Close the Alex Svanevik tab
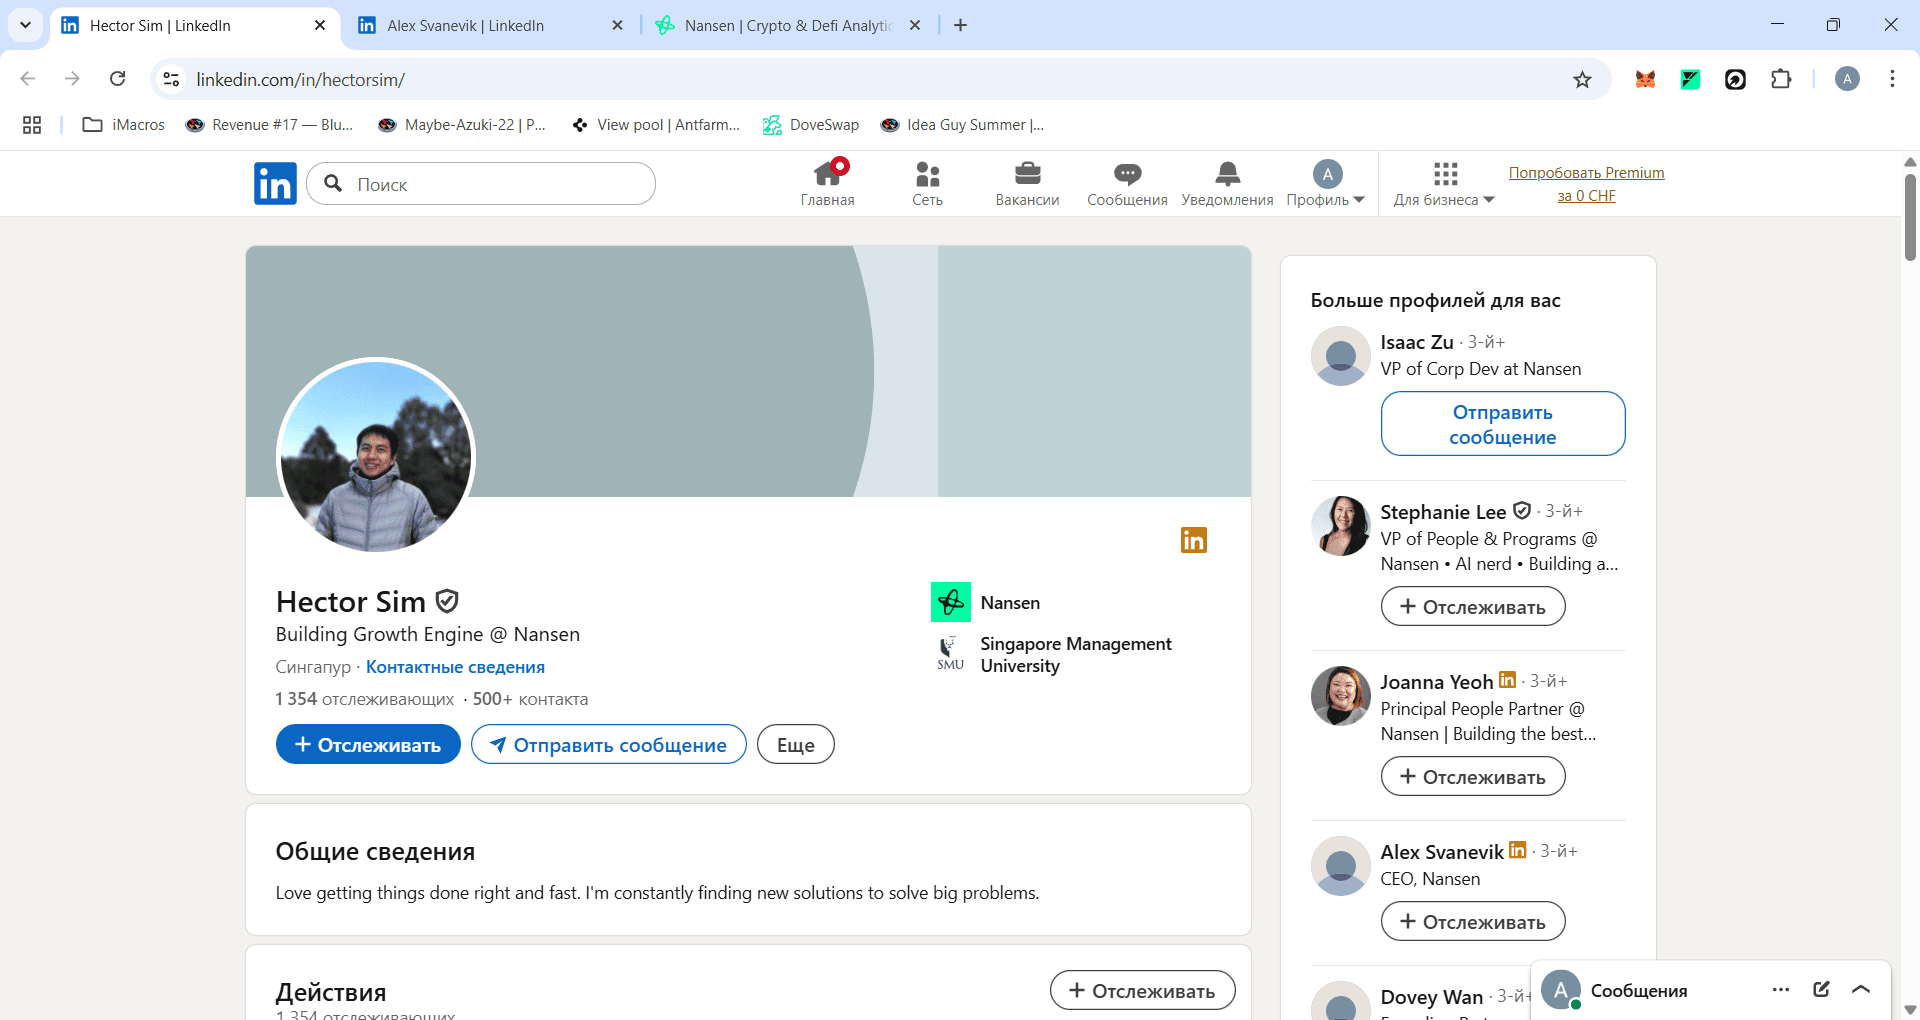Image resolution: width=1920 pixels, height=1020 pixels. (x=617, y=25)
